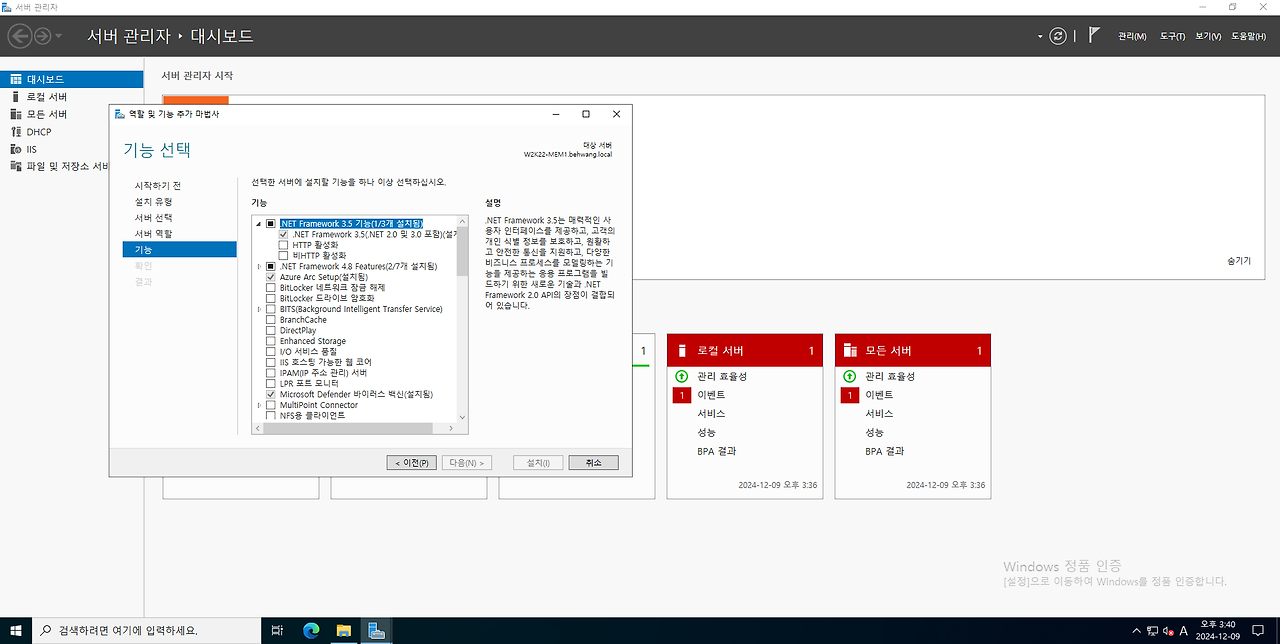Open the taskbar notification center icon
The image size is (1280, 644).
point(1259,631)
